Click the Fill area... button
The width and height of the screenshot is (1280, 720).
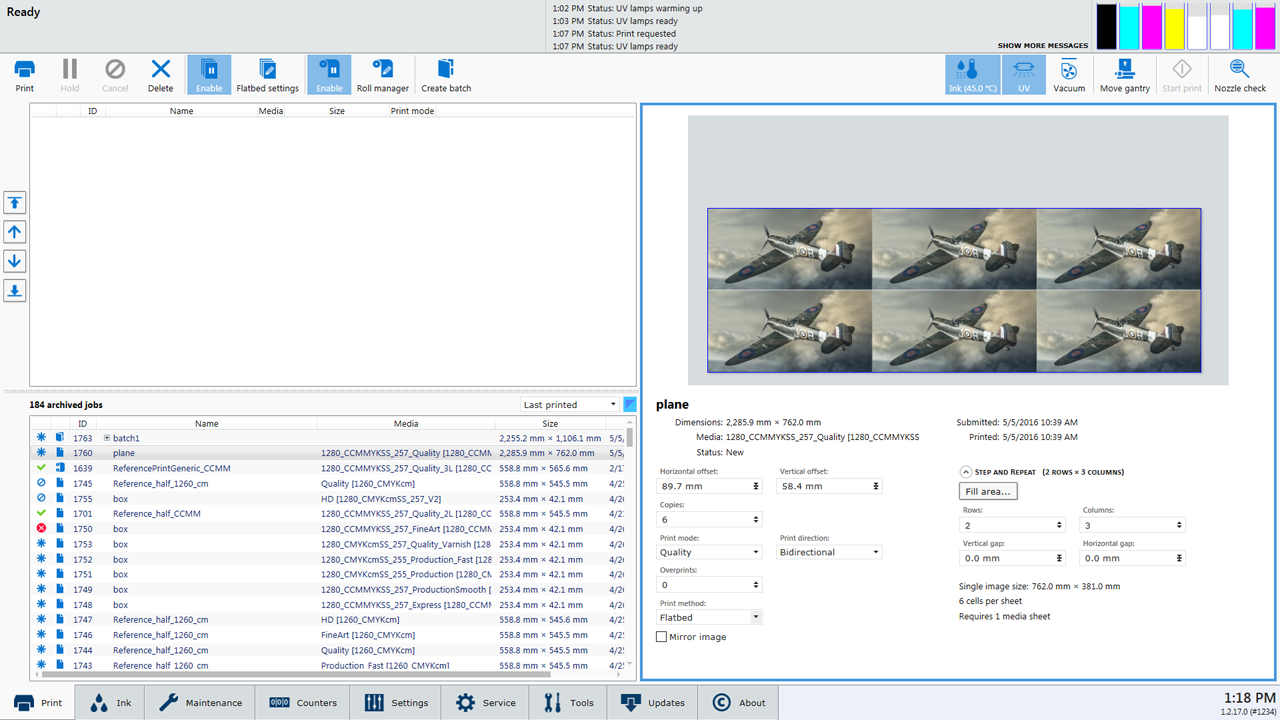[988, 491]
